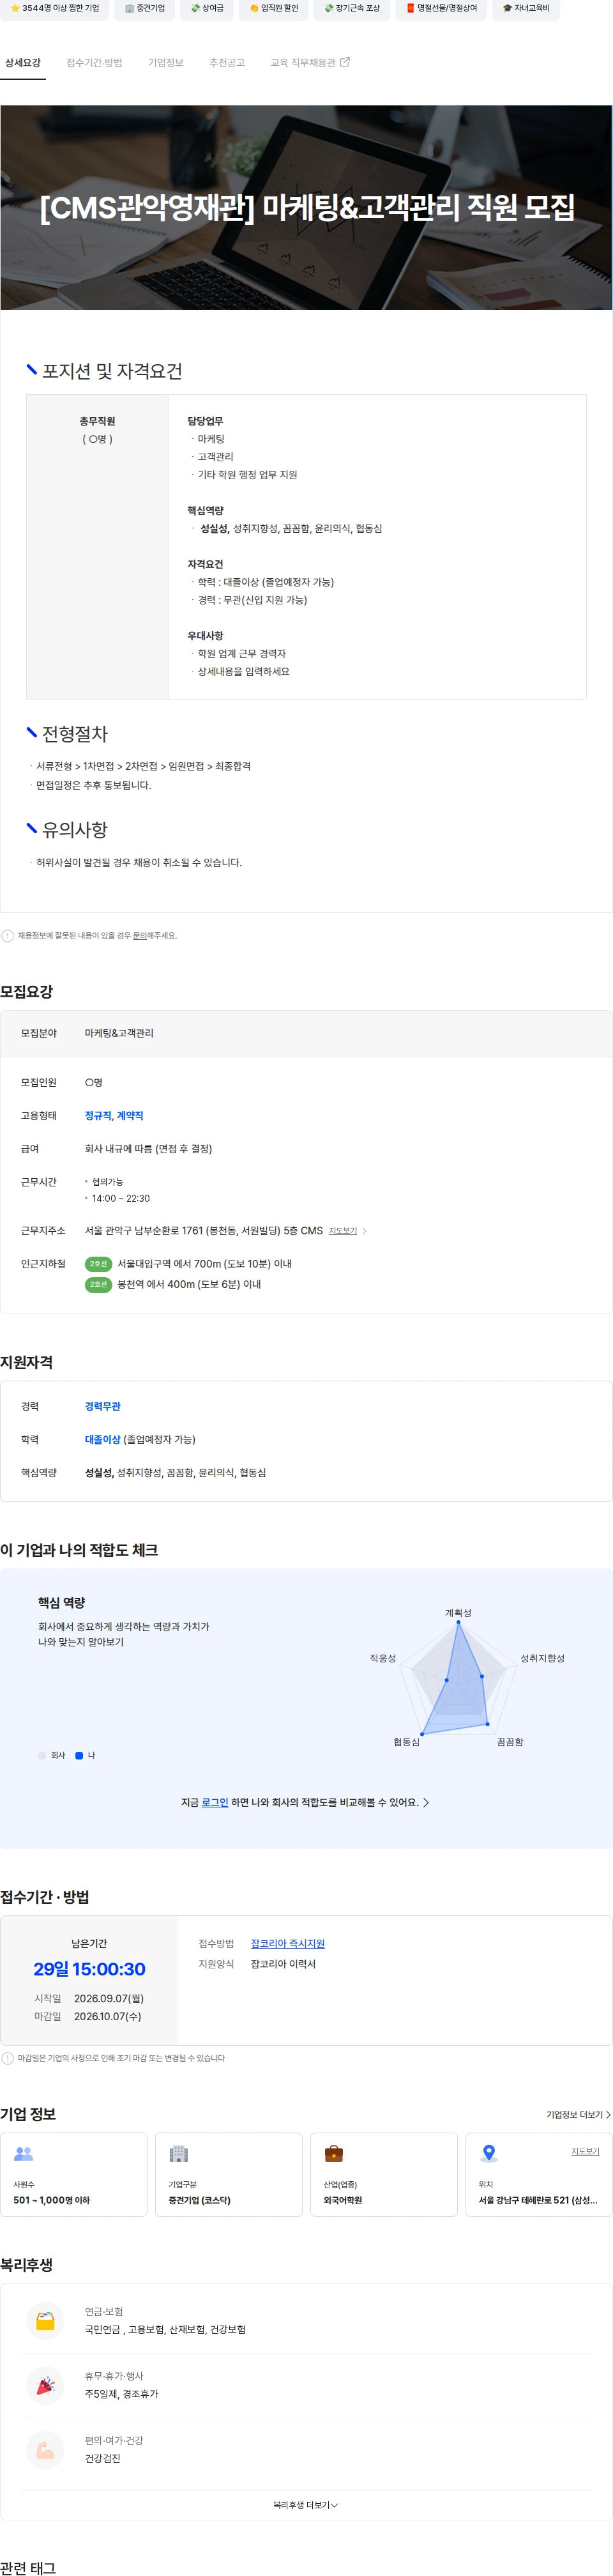This screenshot has height=2576, width=613.
Task: Click the map pin icon in 위치 card
Action: 489,2153
